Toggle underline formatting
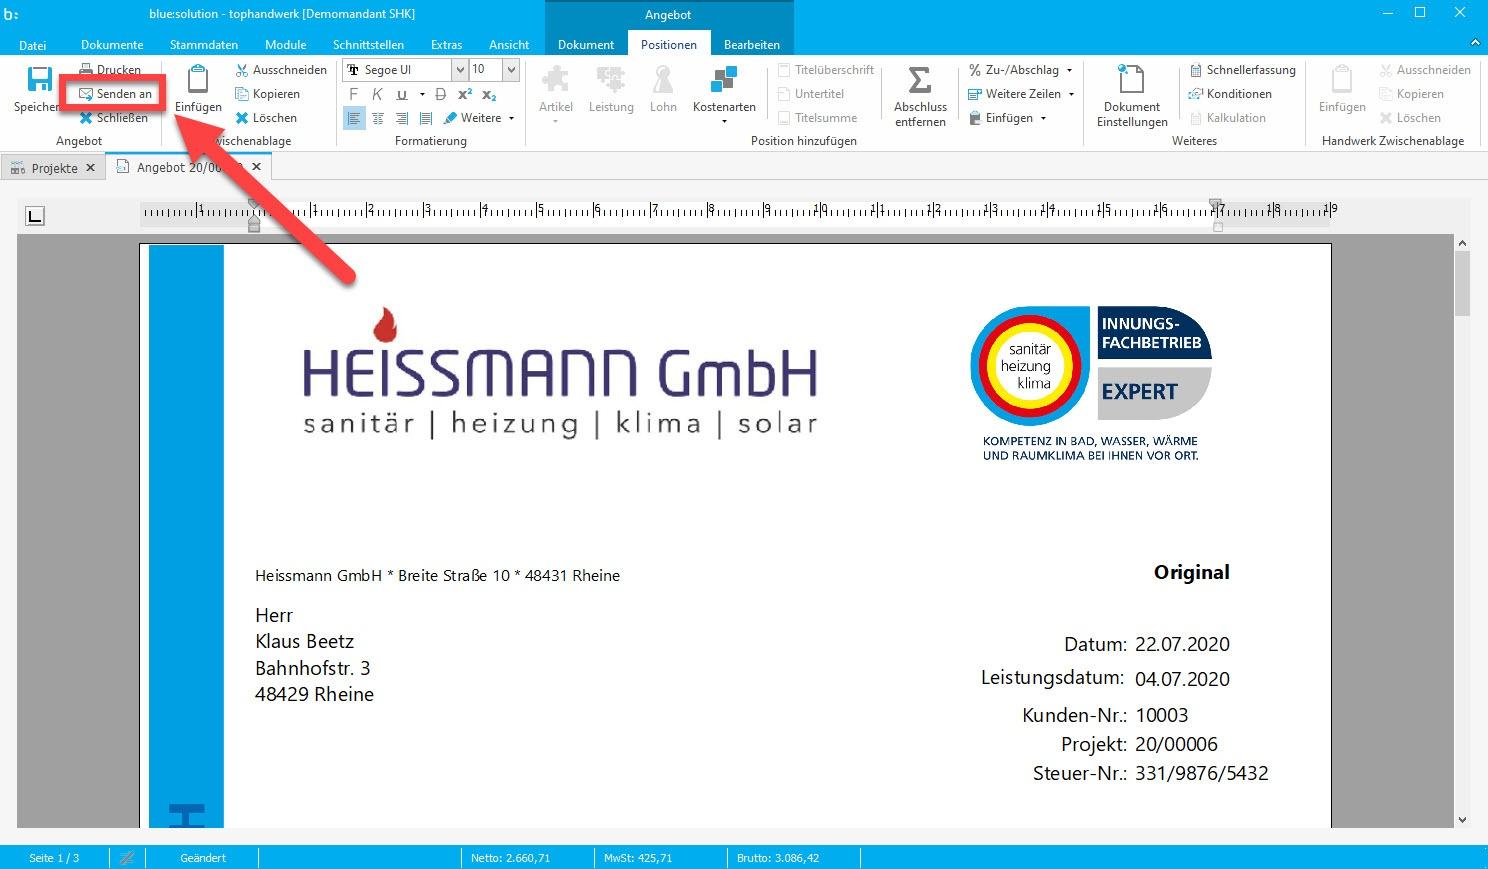Viewport: 1488px width, 869px height. click(401, 94)
